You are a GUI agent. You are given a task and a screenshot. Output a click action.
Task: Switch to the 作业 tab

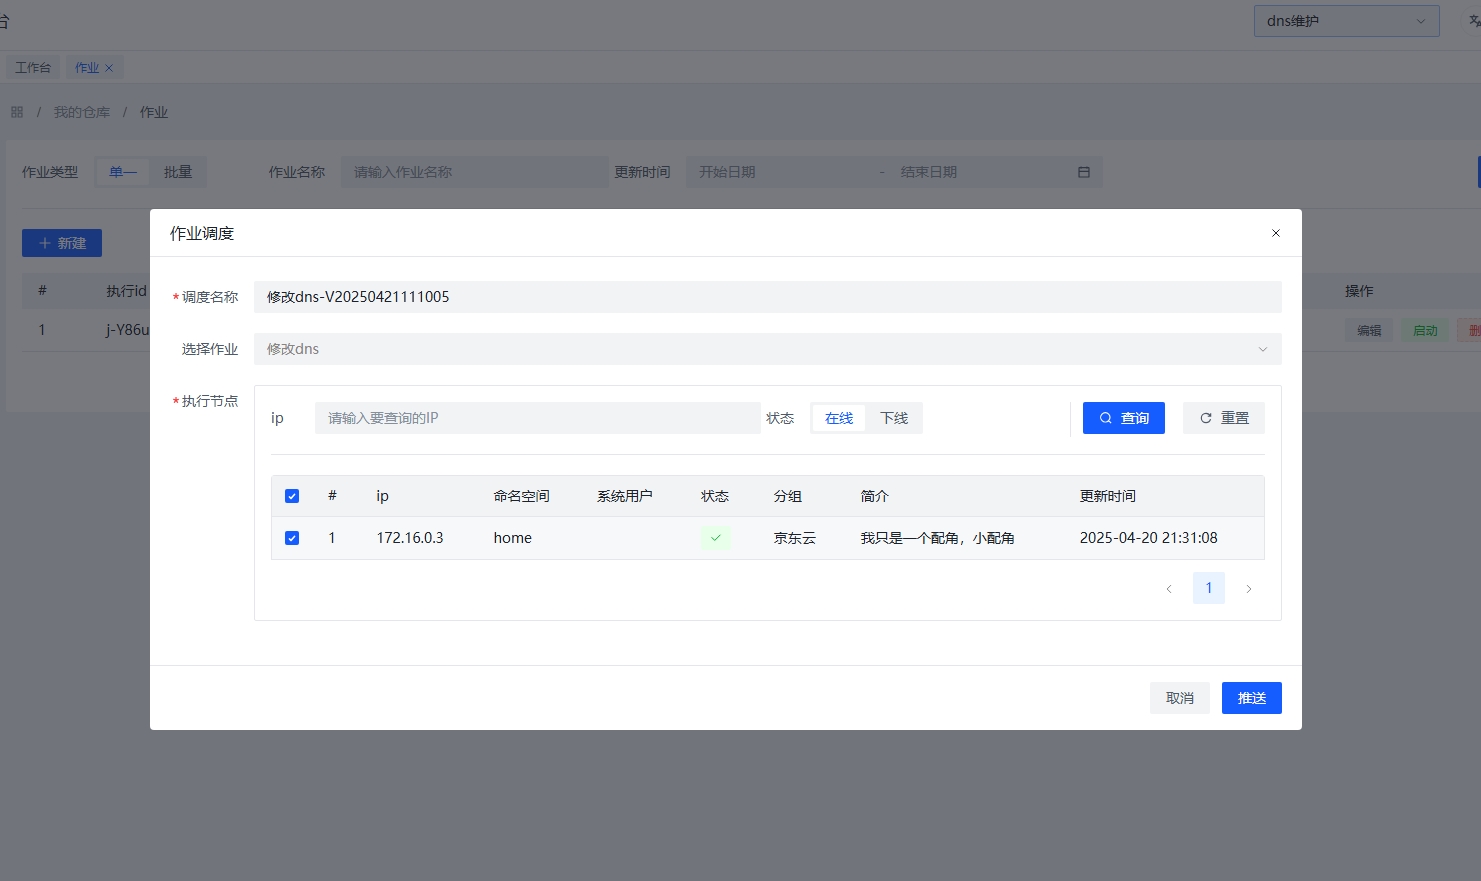(x=87, y=68)
